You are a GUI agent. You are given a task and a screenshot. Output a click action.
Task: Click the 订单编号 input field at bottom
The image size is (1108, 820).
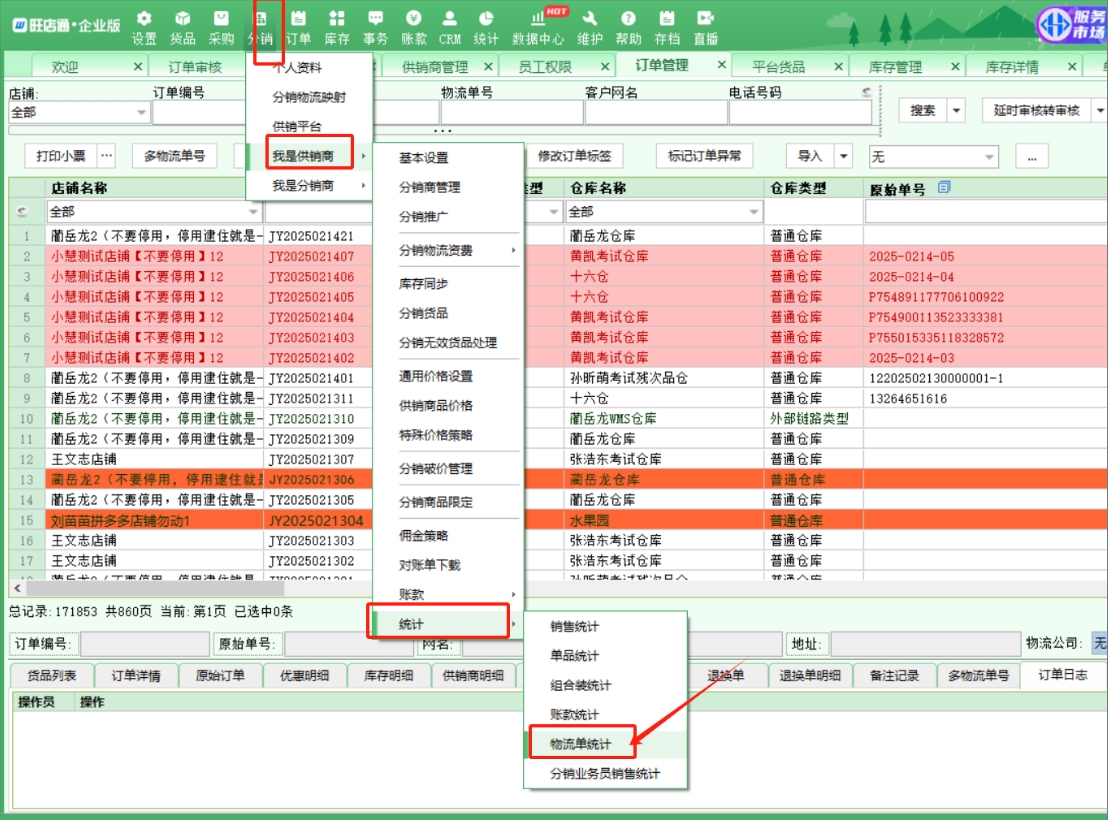[x=144, y=645]
